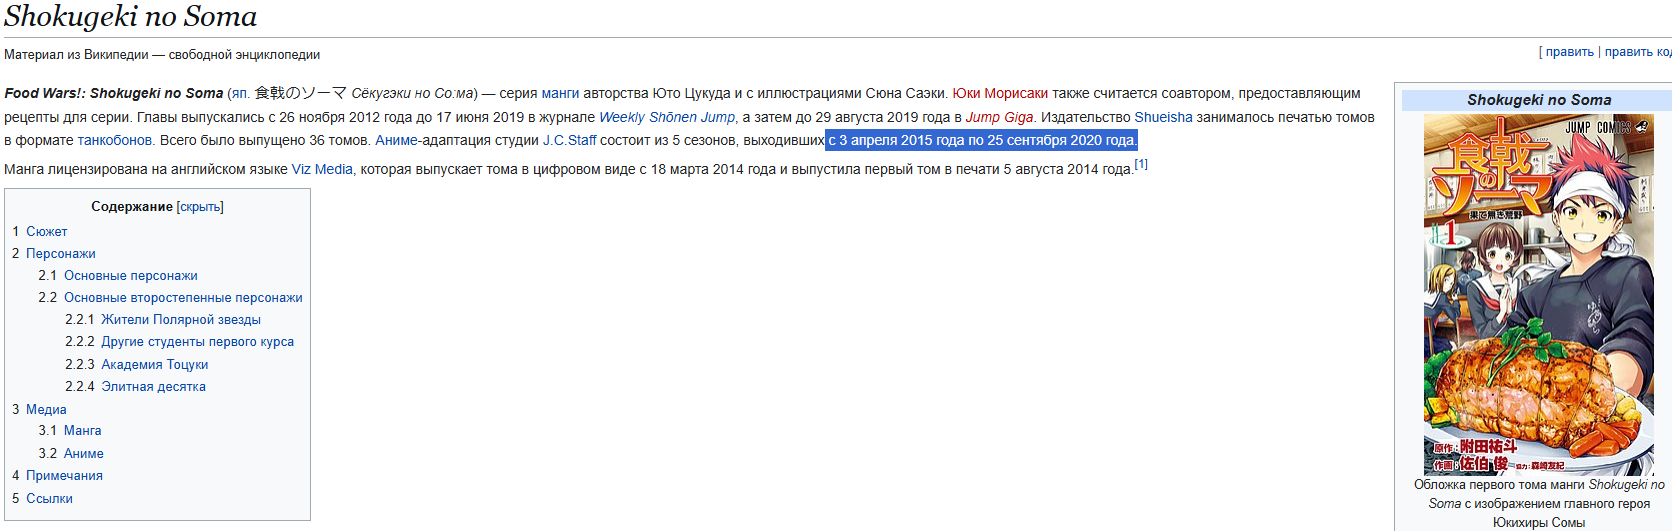Go to '2.2 Основные второстепенные персонажи'
The width and height of the screenshot is (1672, 531).
pos(170,297)
